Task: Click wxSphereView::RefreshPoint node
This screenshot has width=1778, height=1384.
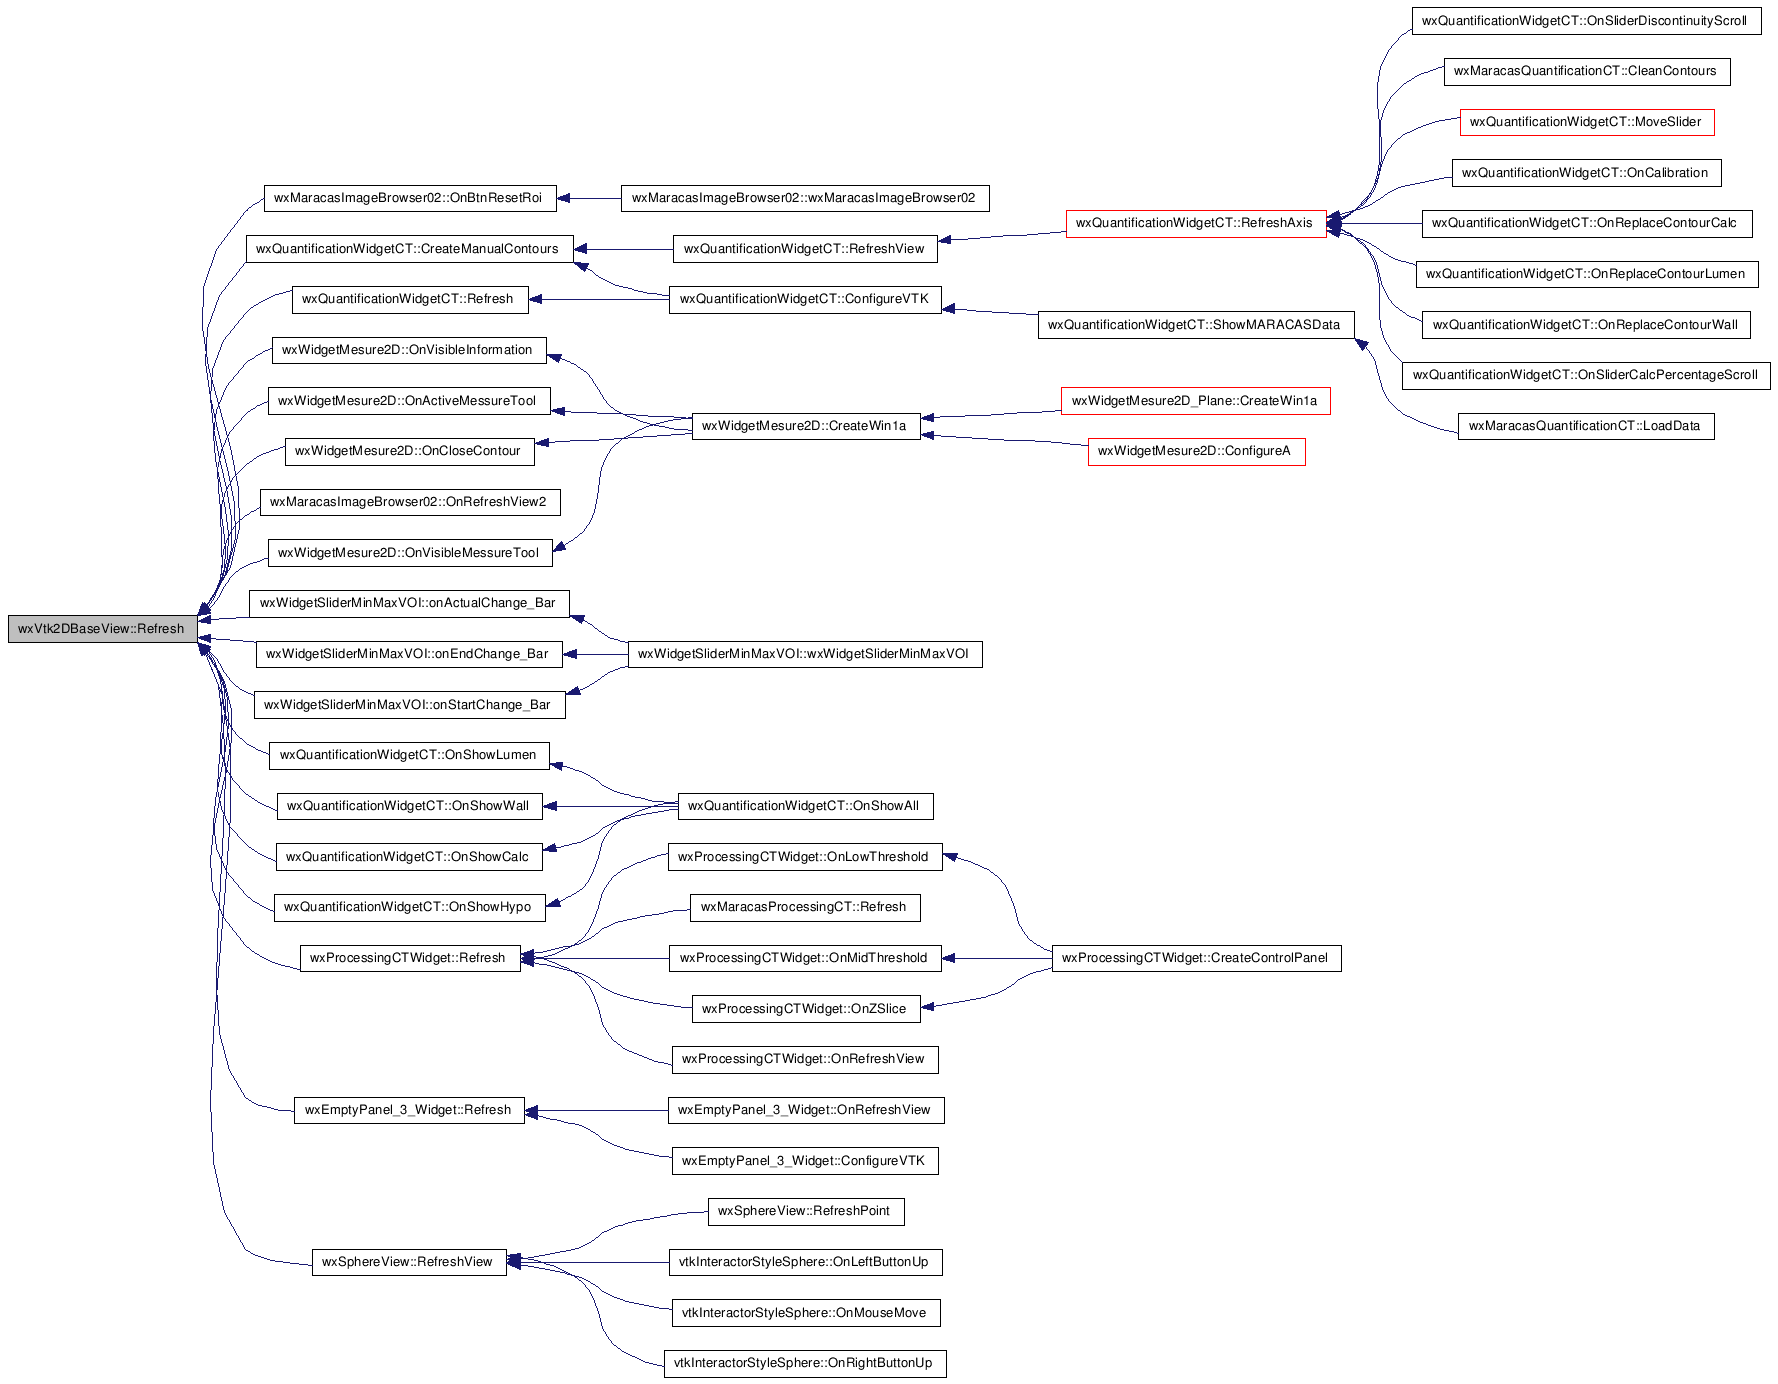Action: pyautogui.click(x=806, y=1211)
